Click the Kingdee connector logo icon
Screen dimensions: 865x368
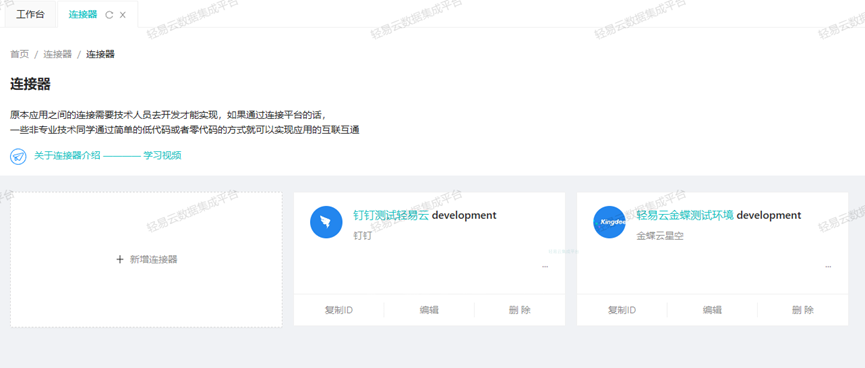point(610,222)
